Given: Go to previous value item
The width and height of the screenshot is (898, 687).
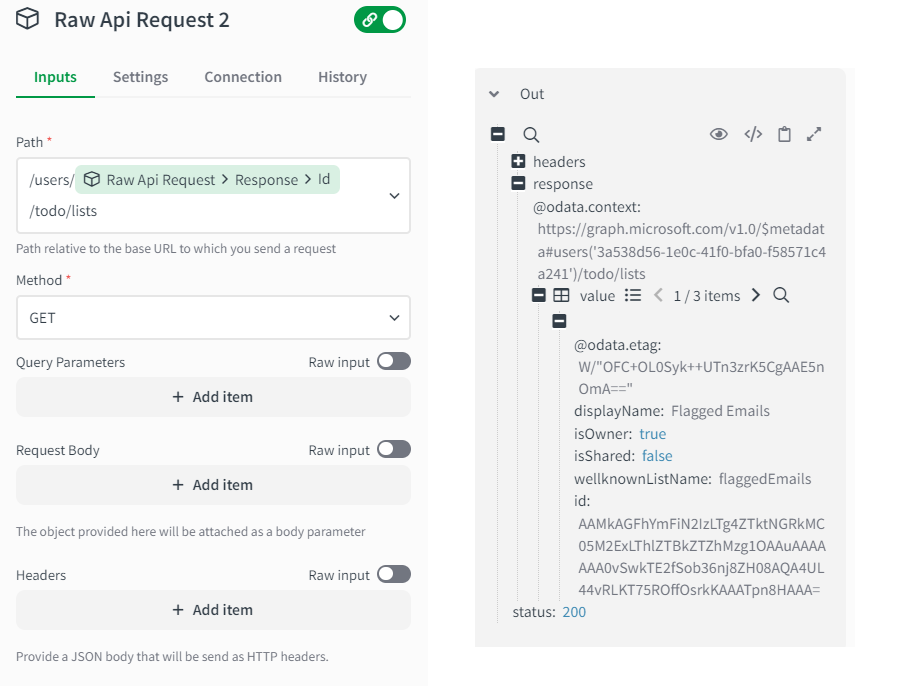Looking at the screenshot, I should coord(658,296).
